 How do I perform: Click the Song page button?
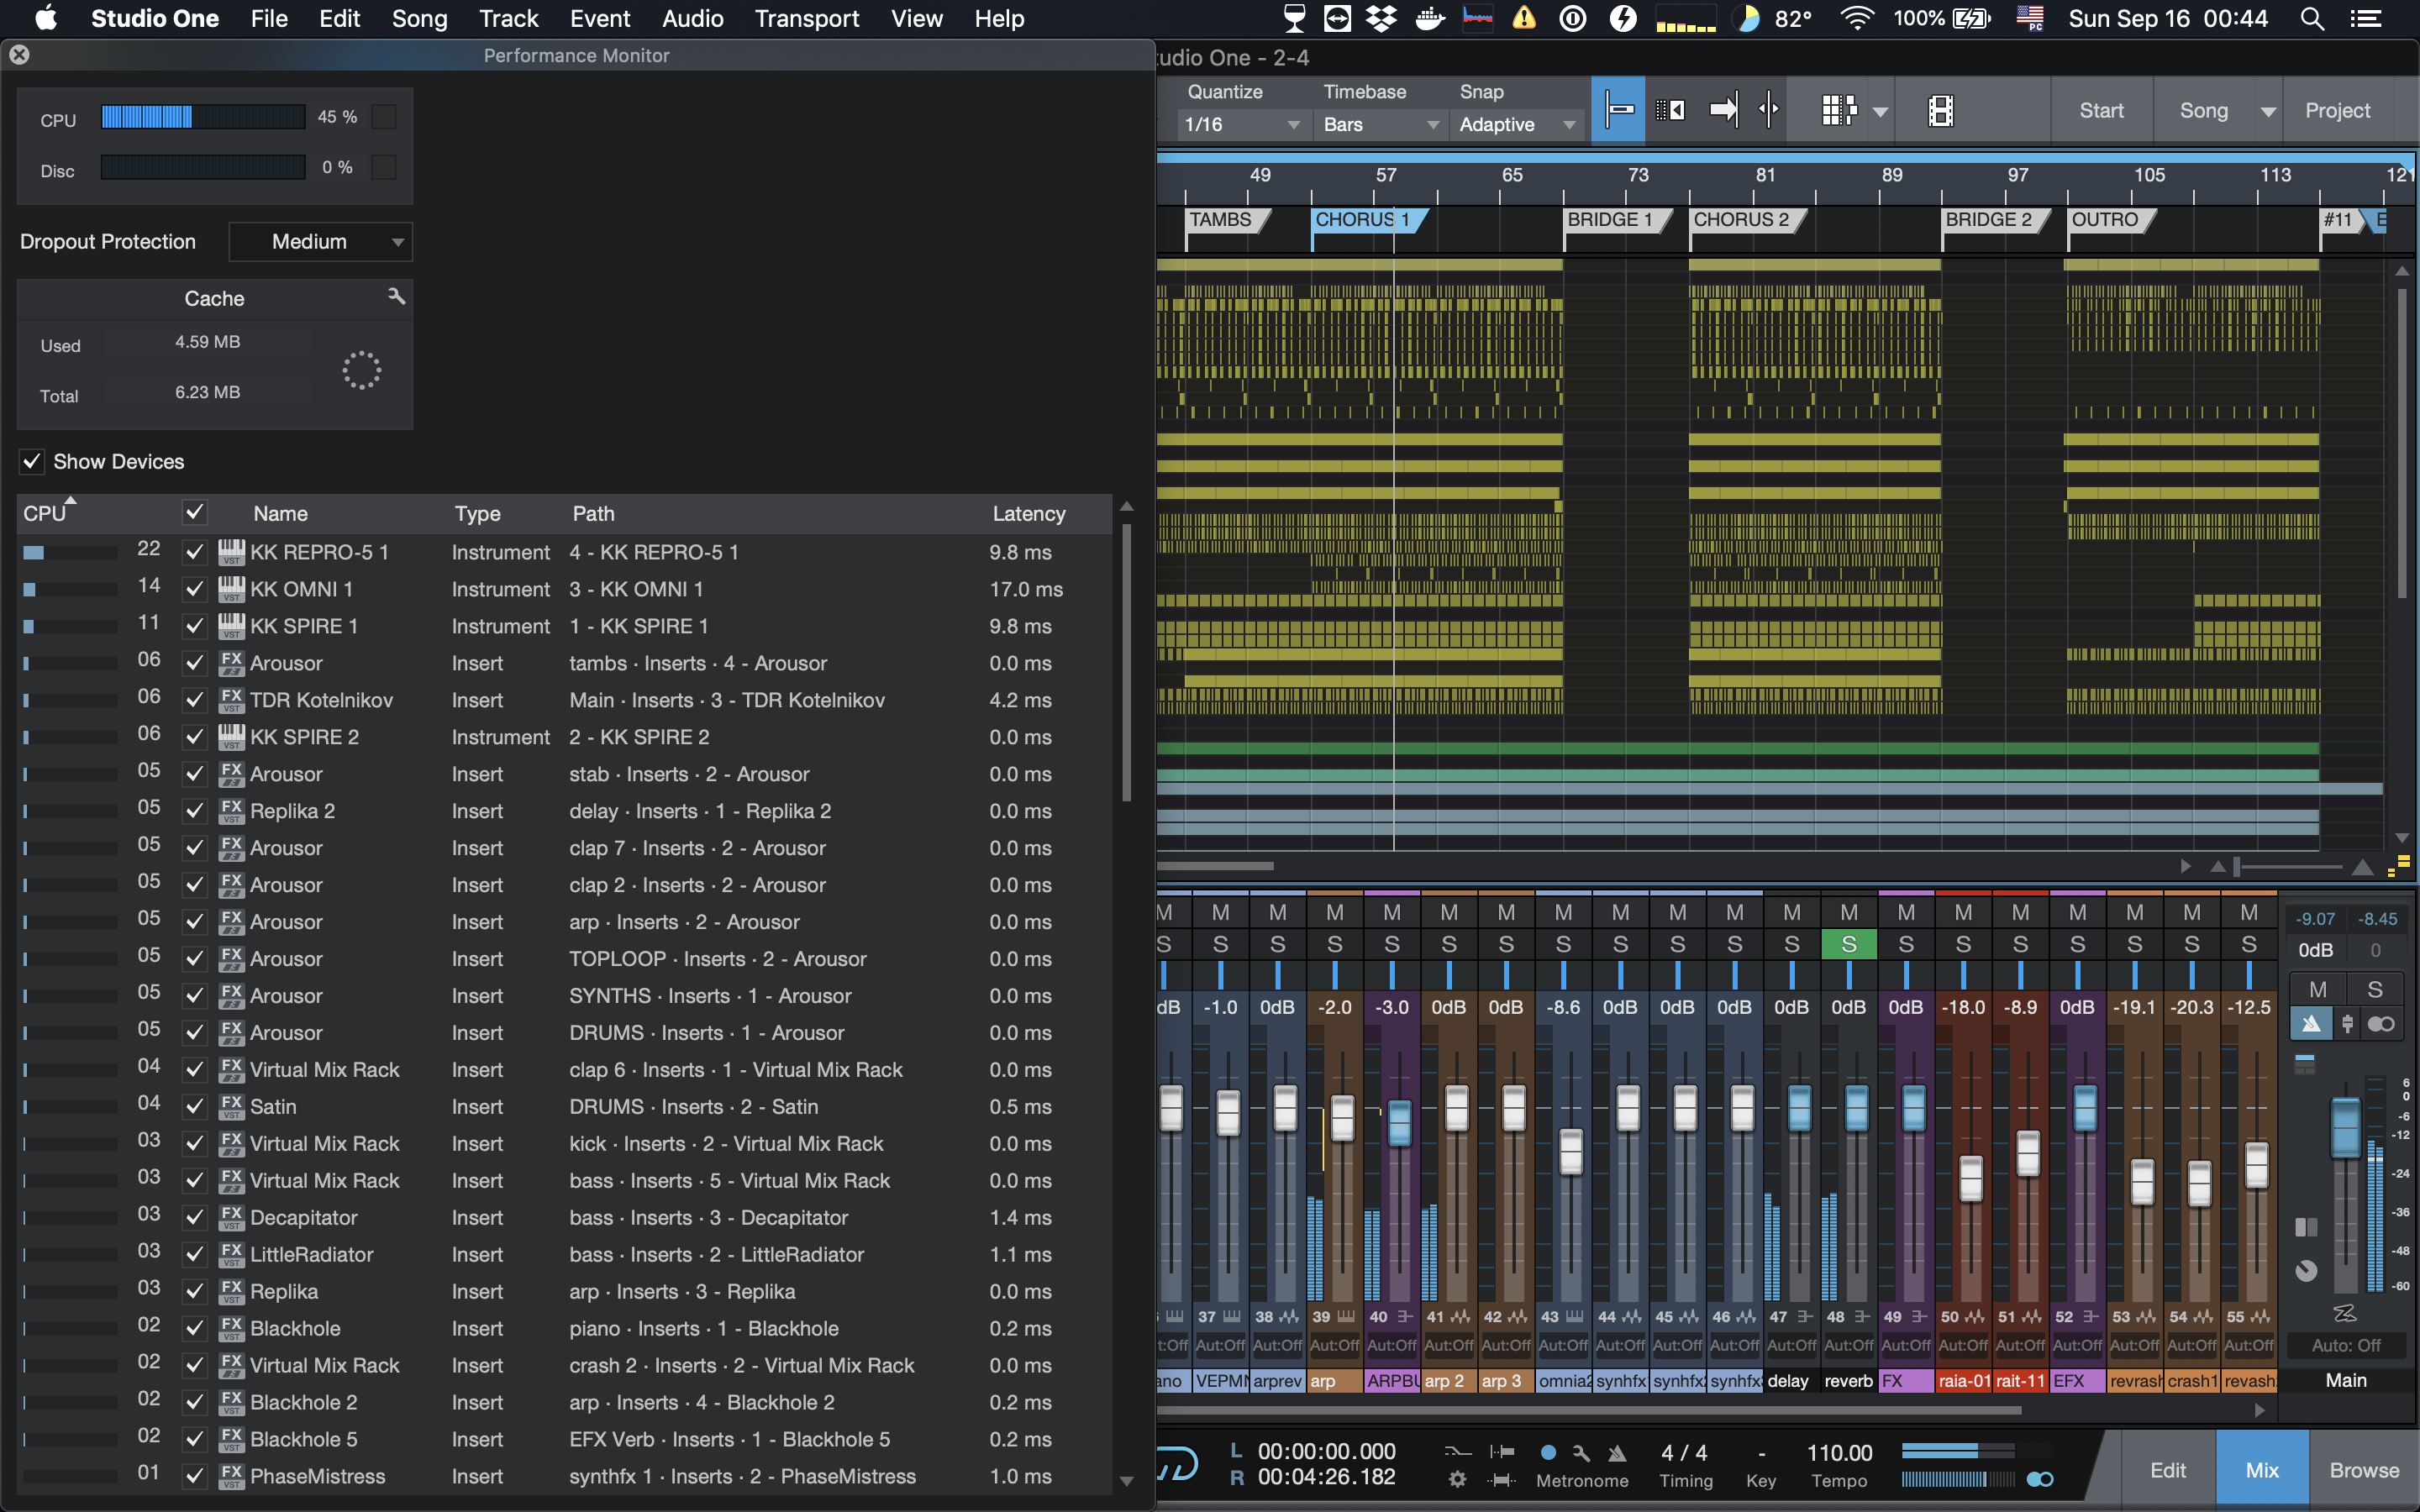[x=2203, y=110]
